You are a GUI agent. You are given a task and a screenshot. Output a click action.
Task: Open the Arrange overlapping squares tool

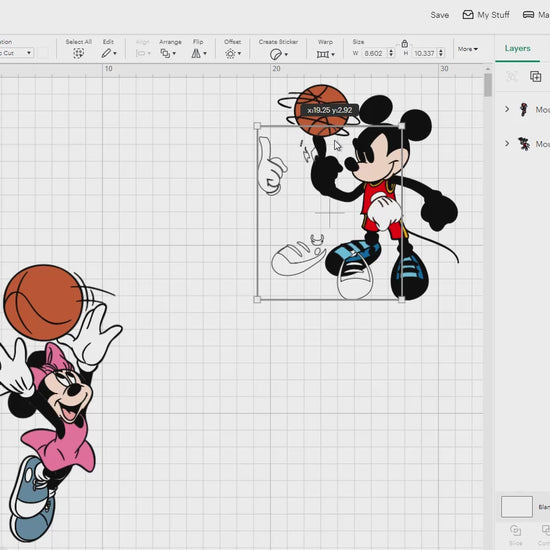165,53
